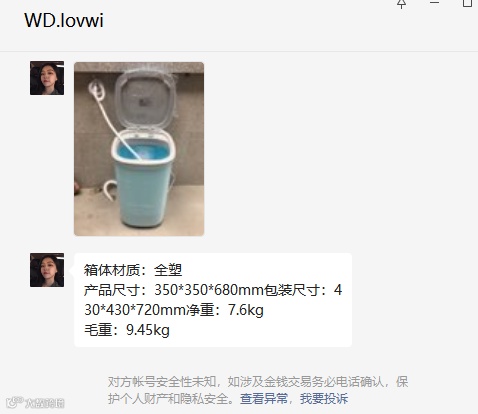Pin the chat window on top
The height and width of the screenshot is (414, 478).
(402, 3)
